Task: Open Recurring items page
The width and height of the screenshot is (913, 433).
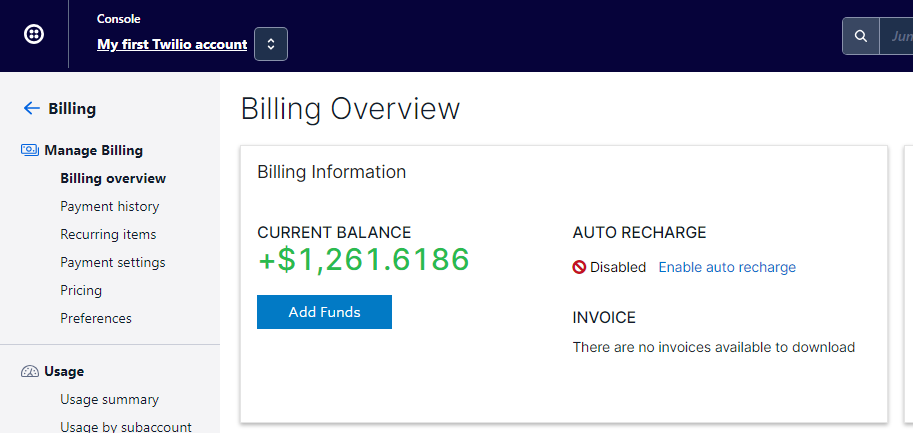Action: pyautogui.click(x=108, y=234)
